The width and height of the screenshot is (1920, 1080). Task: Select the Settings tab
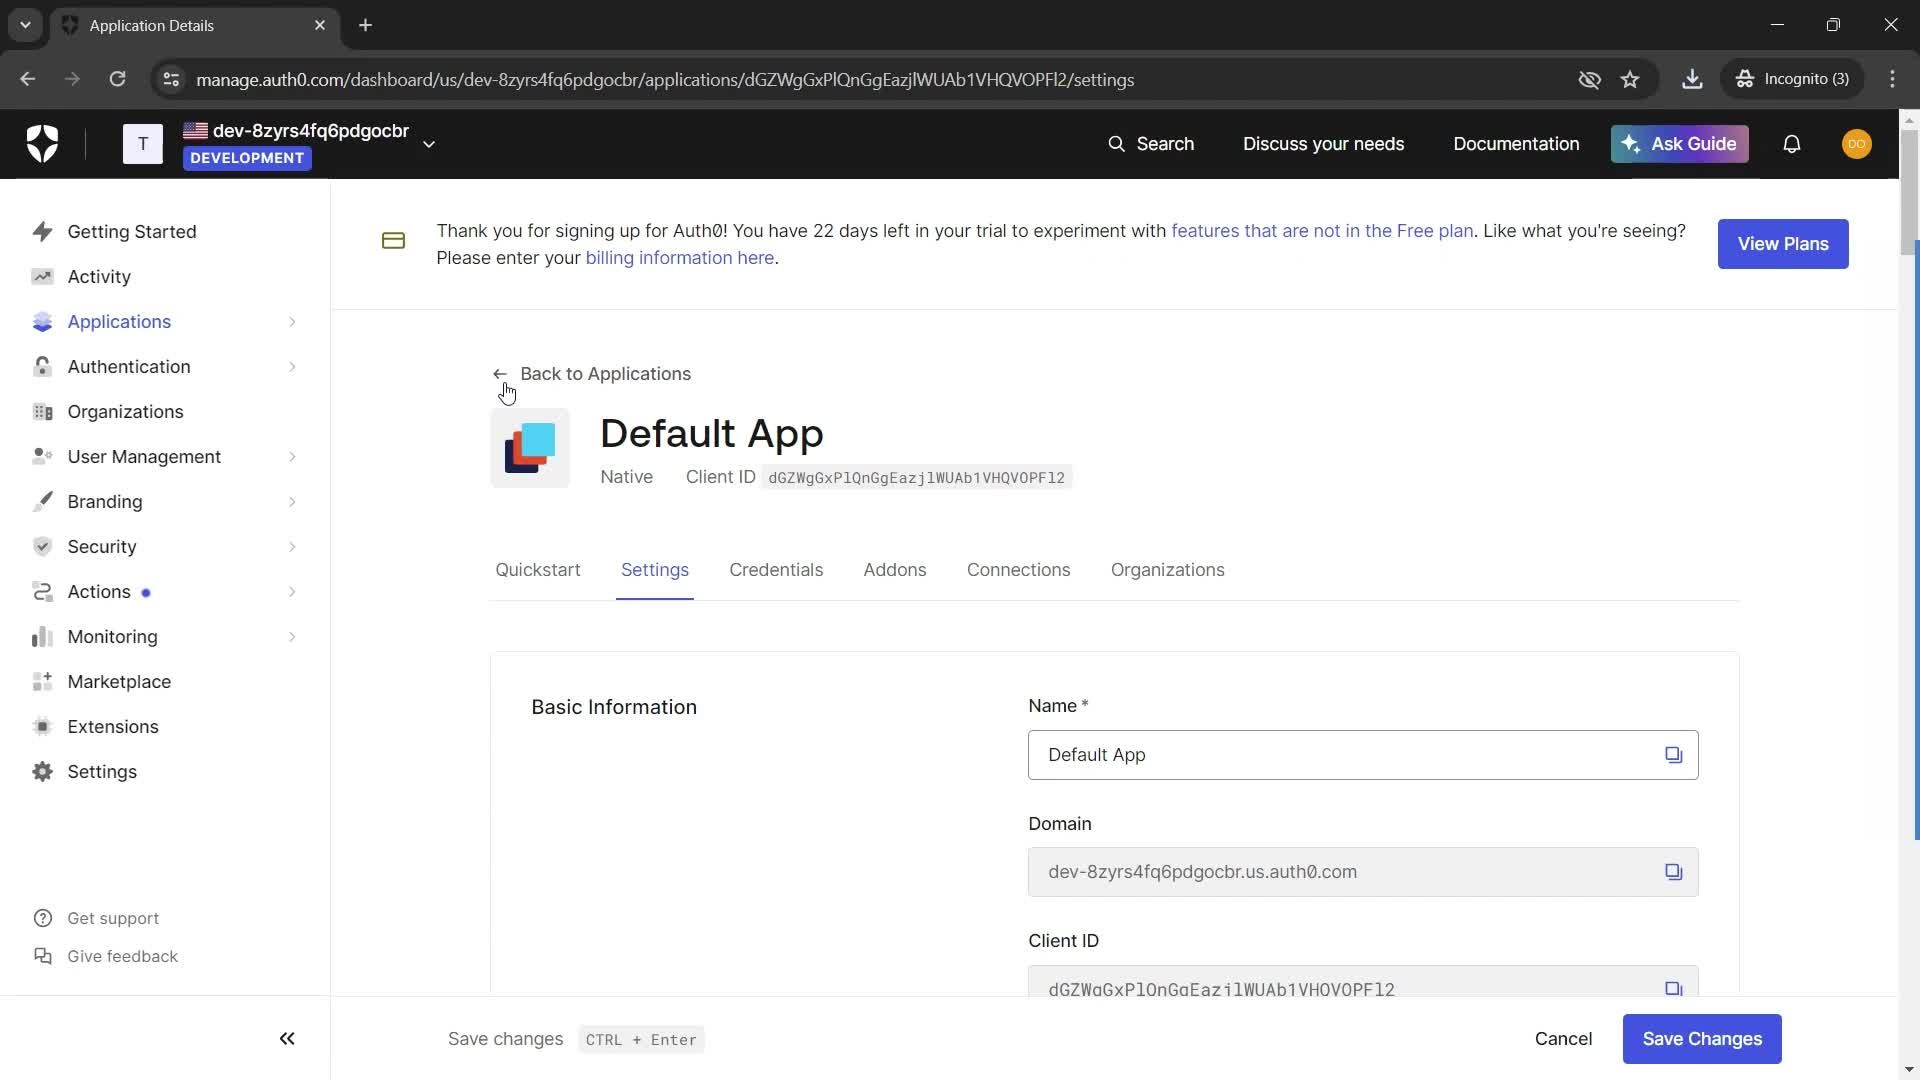point(655,570)
